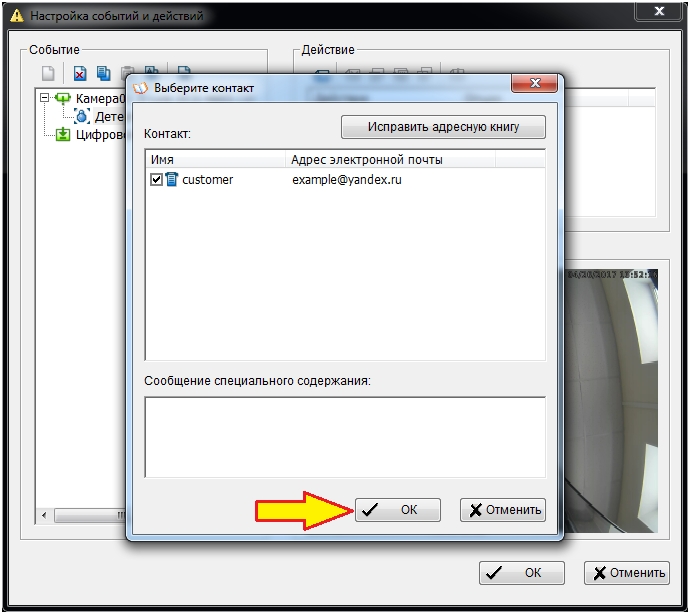Click the new event blank page icon

[x=48, y=72]
